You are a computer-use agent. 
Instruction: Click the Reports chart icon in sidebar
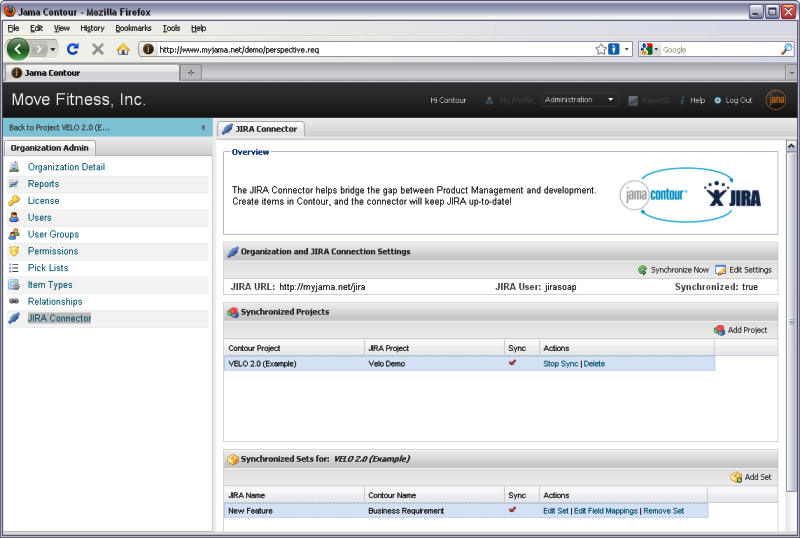pyautogui.click(x=14, y=183)
